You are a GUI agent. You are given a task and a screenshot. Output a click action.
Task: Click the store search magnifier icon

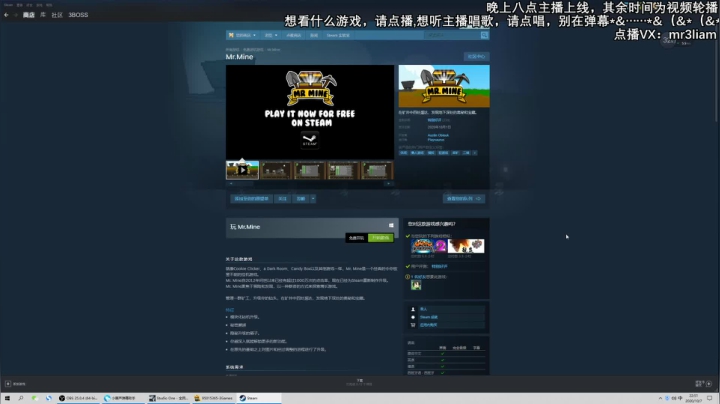pos(484,35)
